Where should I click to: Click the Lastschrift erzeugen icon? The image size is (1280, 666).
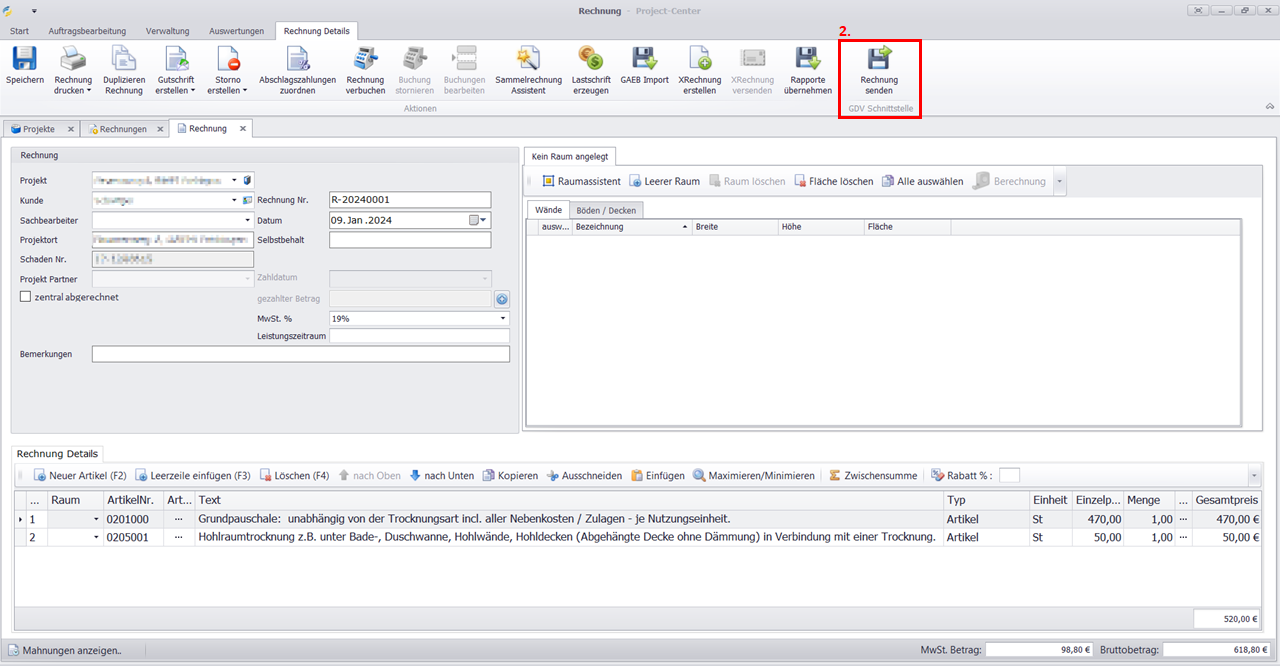(x=591, y=58)
